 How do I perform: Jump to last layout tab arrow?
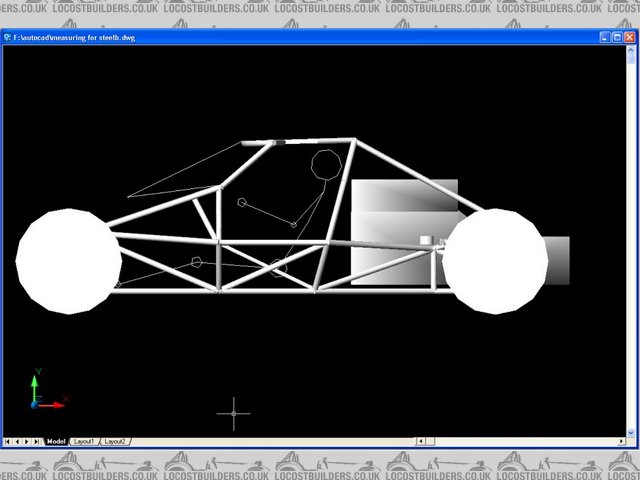(x=39, y=441)
